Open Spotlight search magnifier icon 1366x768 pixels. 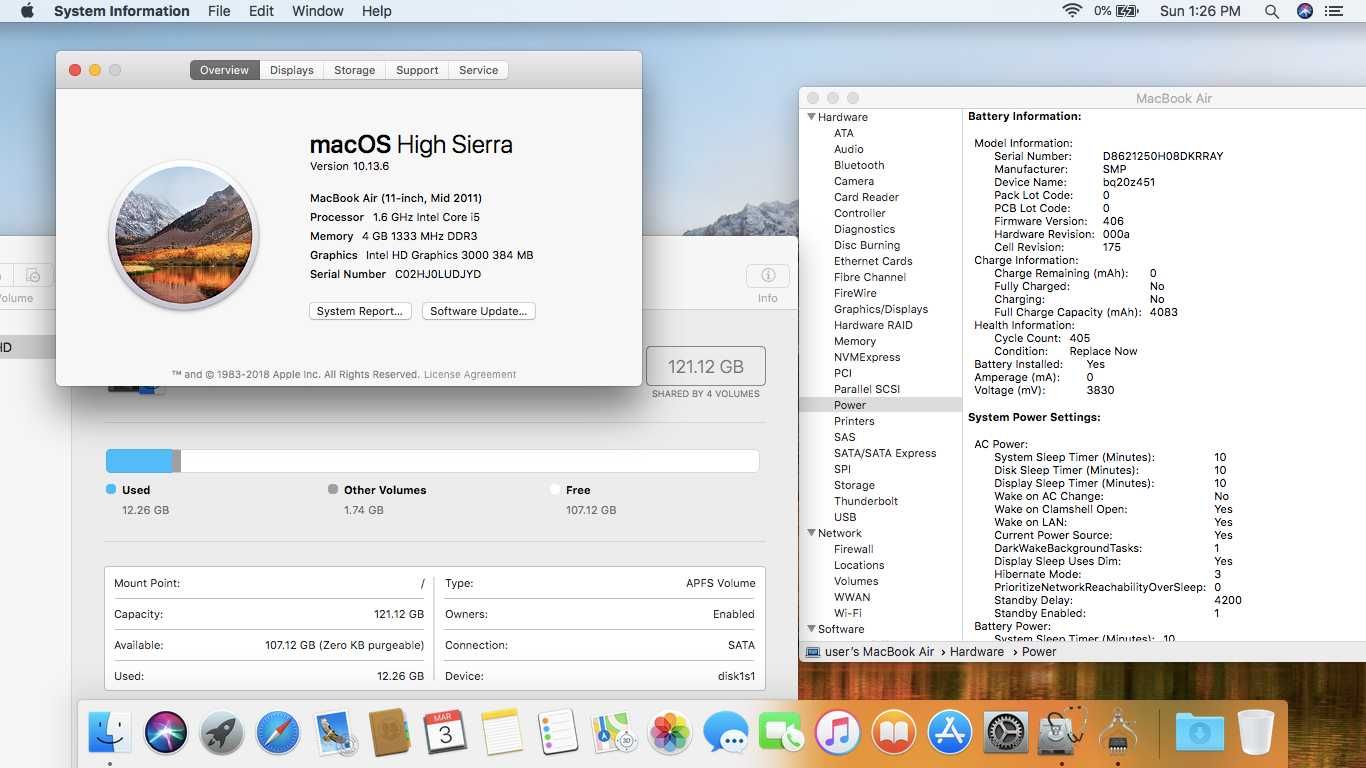1271,11
